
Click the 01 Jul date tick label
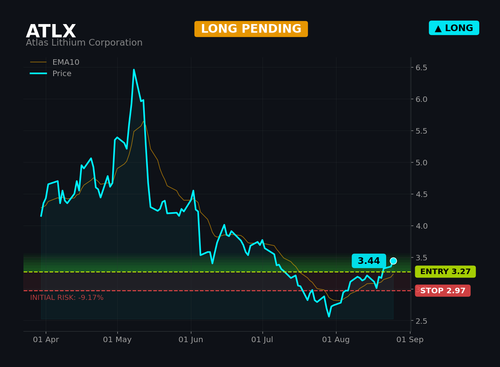coord(262,340)
